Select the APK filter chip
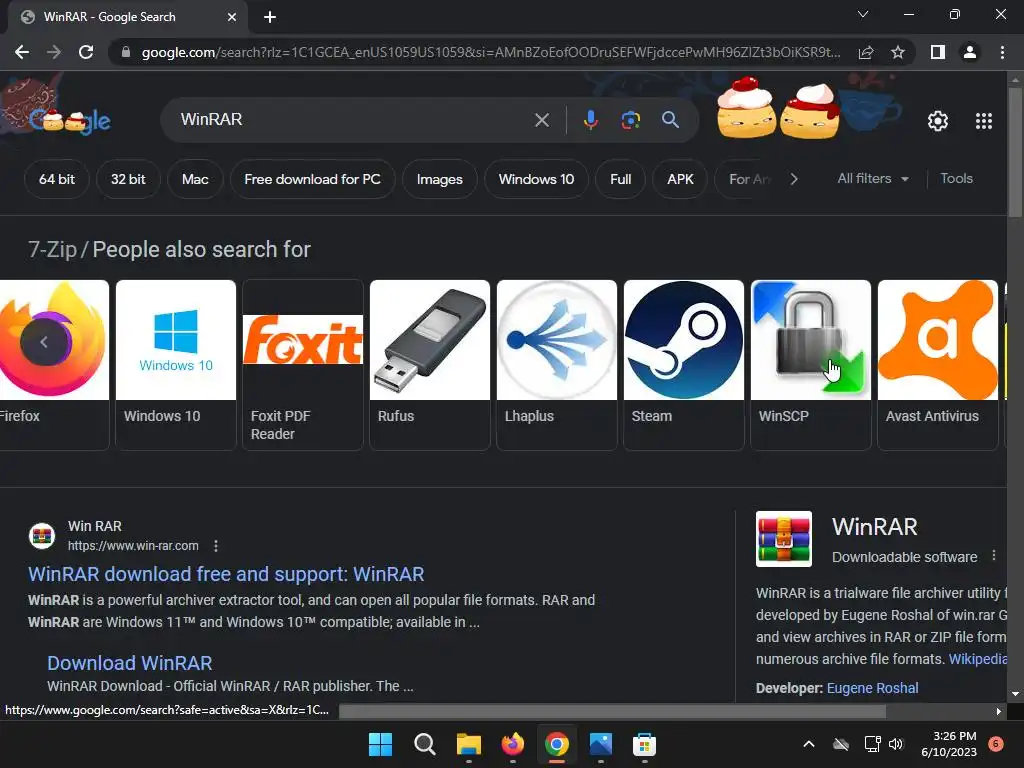 coord(680,179)
